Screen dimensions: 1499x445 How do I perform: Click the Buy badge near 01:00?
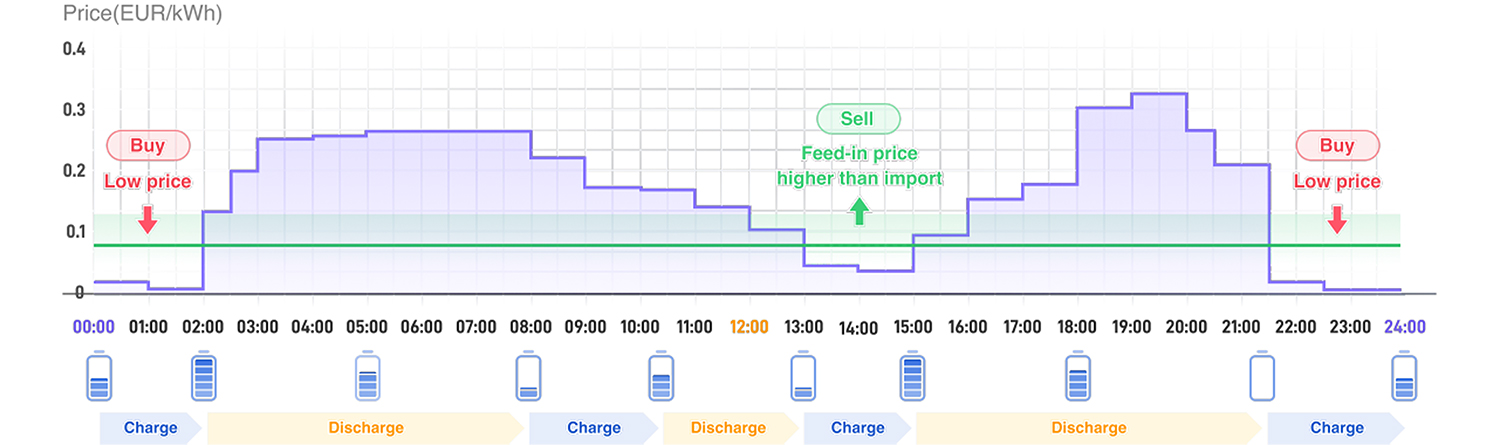(x=147, y=146)
